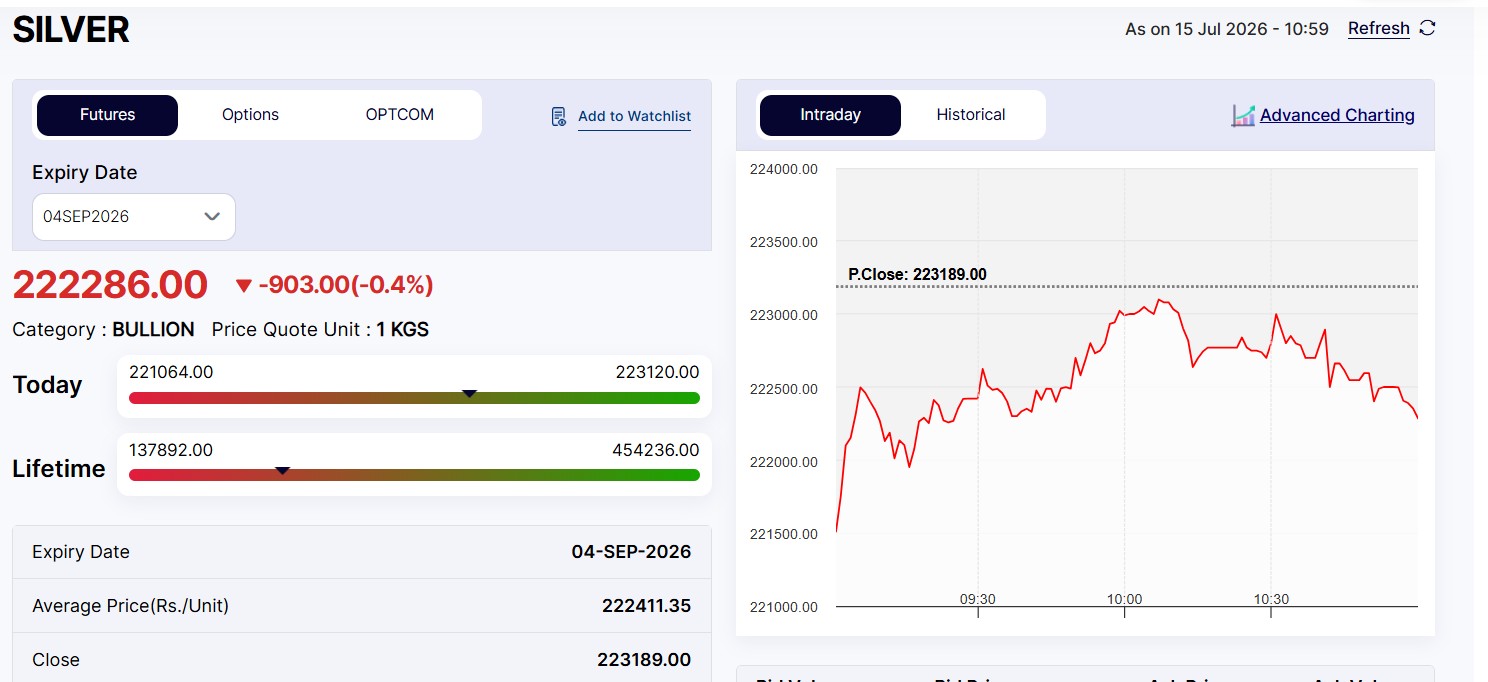Click the Add to Watchlist link
1488x682 pixels.
[634, 117]
